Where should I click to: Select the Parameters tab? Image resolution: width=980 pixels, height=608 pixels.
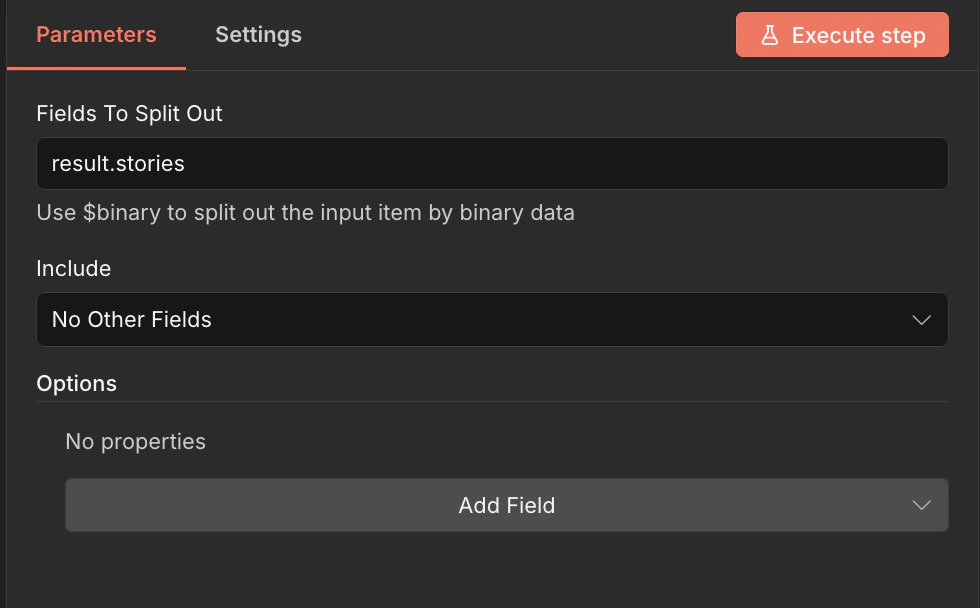[x=96, y=34]
